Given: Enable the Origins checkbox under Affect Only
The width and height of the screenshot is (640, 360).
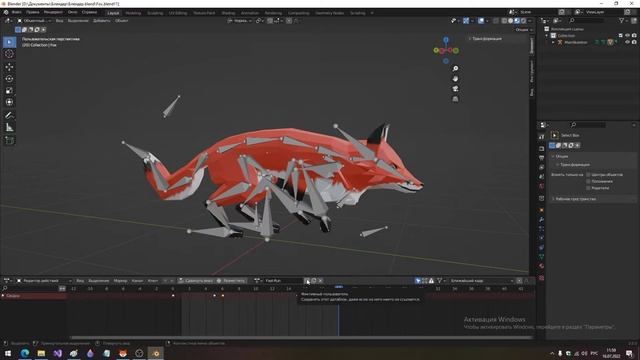Looking at the screenshot, I should (588, 175).
